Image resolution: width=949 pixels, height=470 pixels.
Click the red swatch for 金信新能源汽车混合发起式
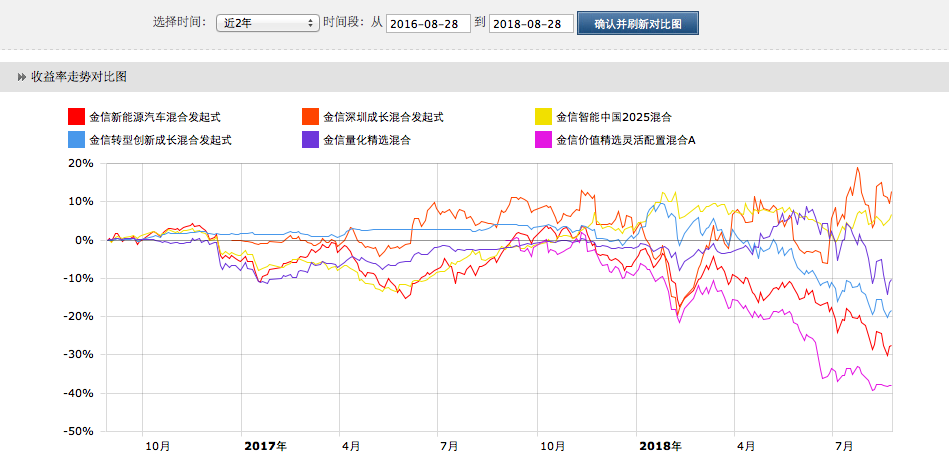click(76, 117)
